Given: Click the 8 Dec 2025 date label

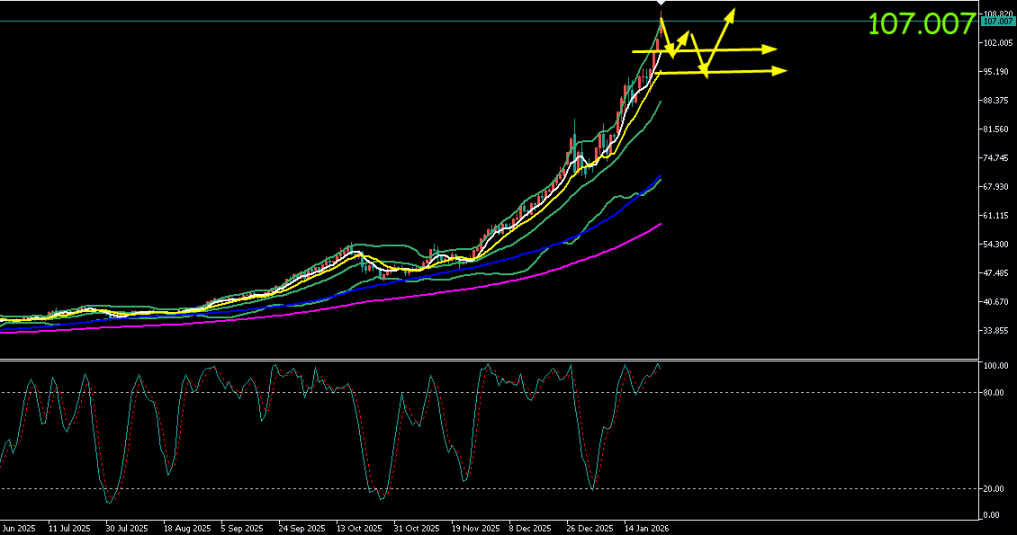Looking at the screenshot, I should coord(530,526).
